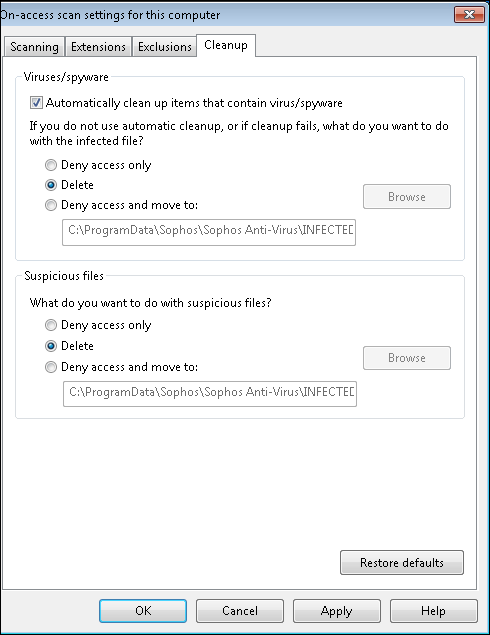Open the Extensions tab

[98, 47]
